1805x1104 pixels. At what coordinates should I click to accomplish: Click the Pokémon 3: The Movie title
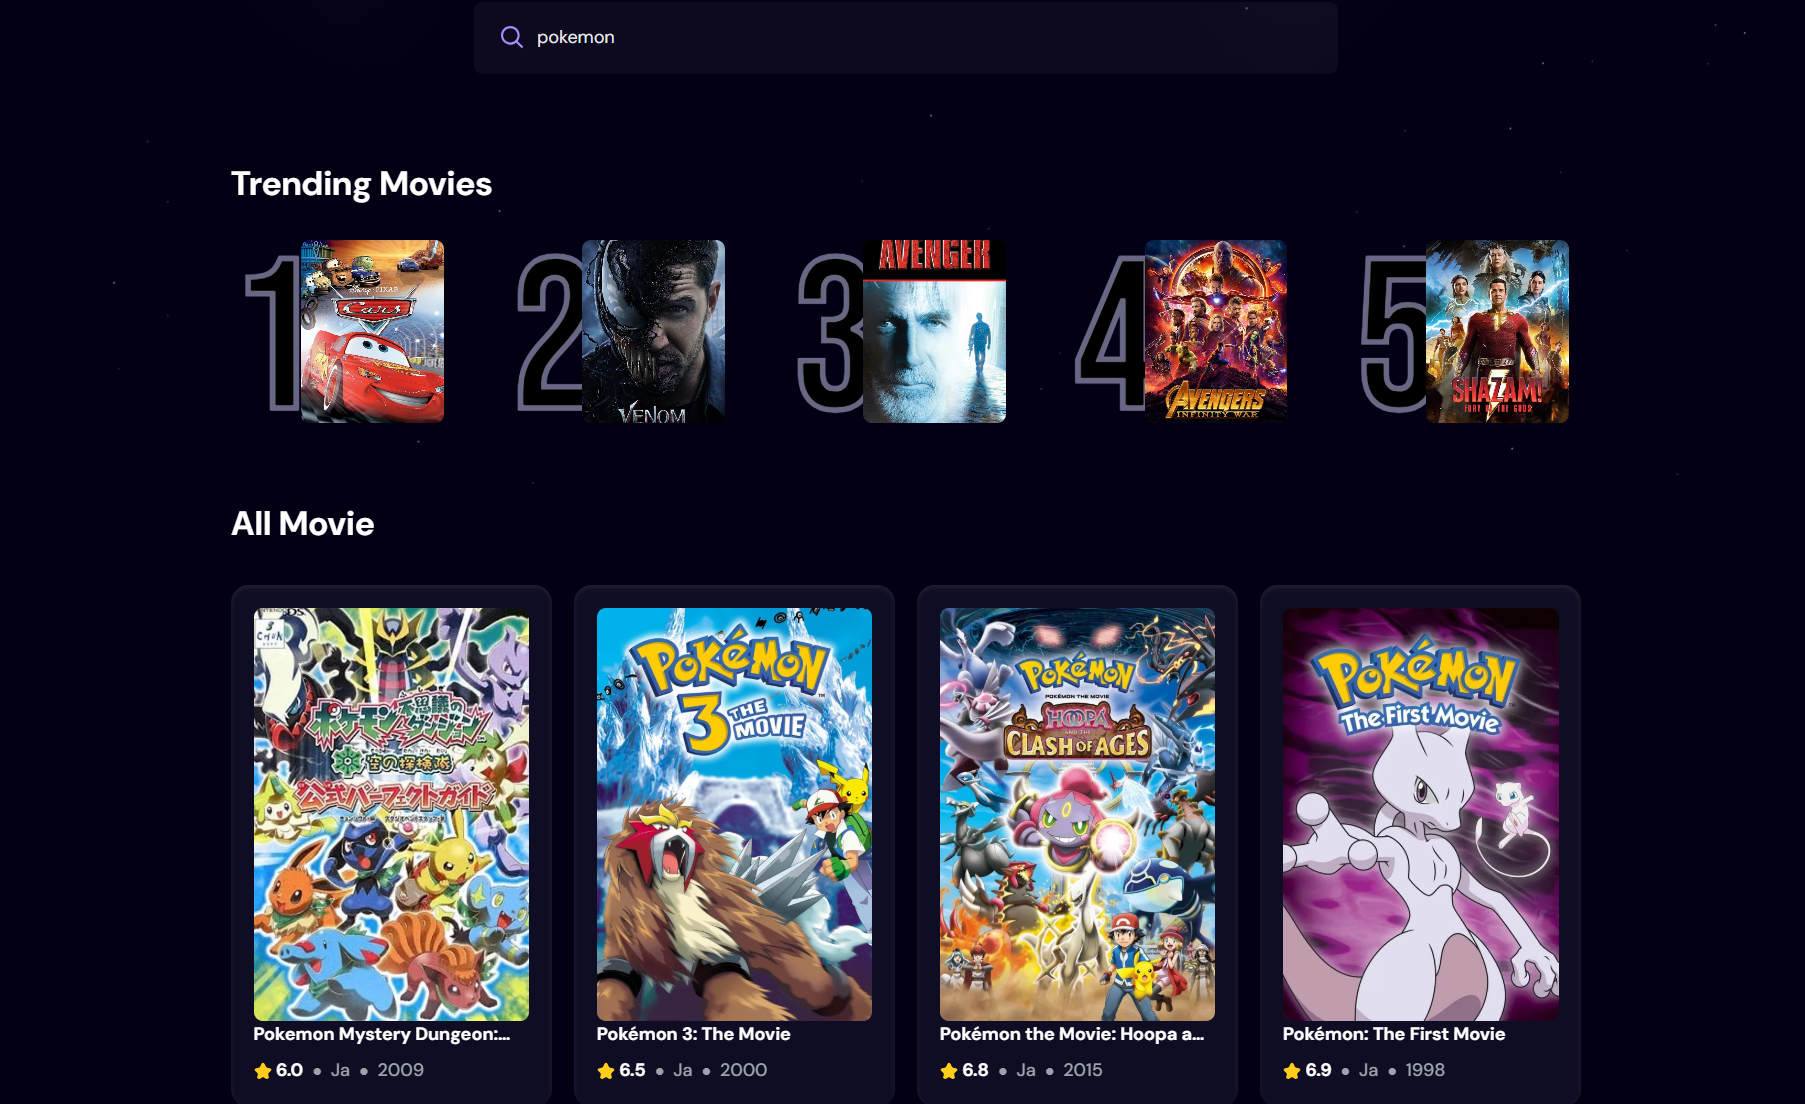693,1034
